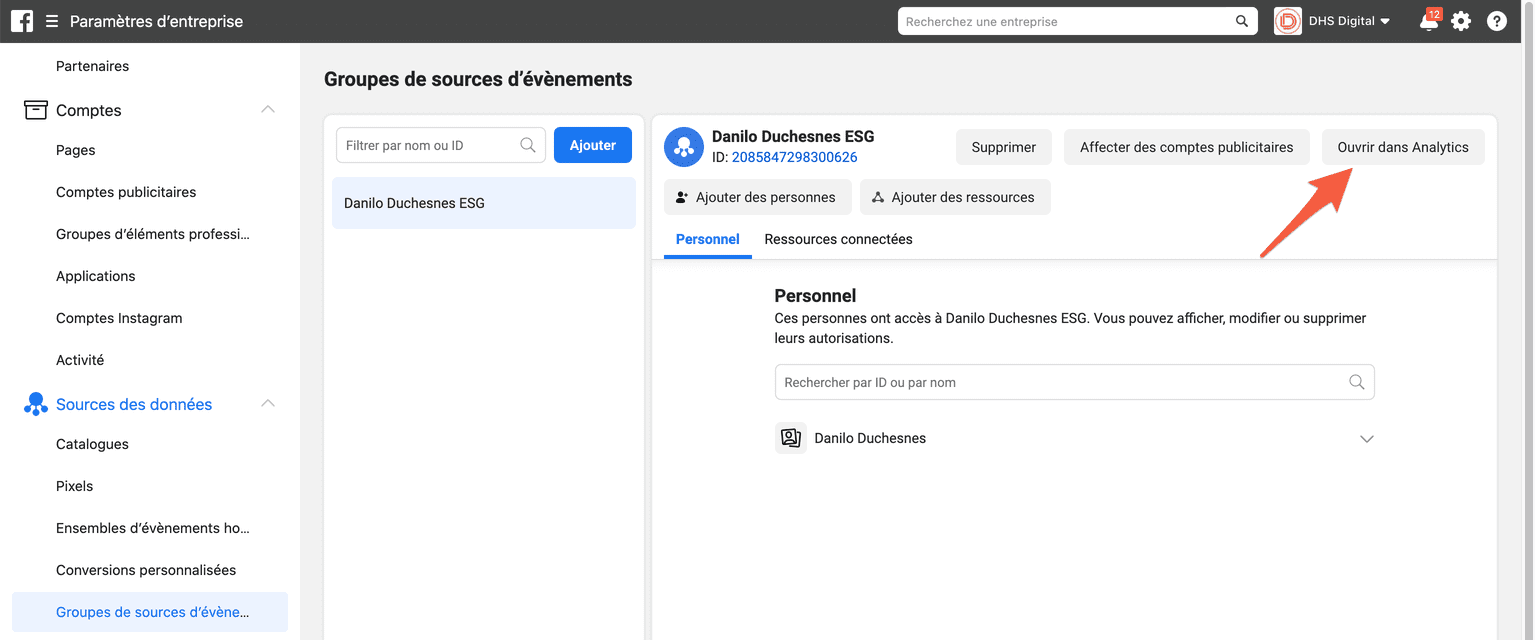Open the settings gear icon
1535x640 pixels.
[1461, 21]
